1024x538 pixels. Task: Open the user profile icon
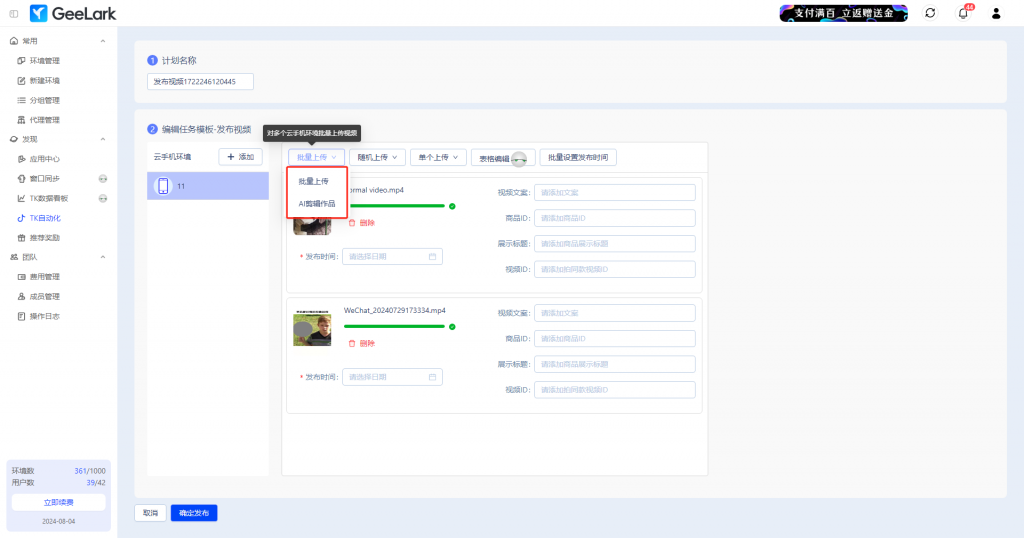pos(996,13)
